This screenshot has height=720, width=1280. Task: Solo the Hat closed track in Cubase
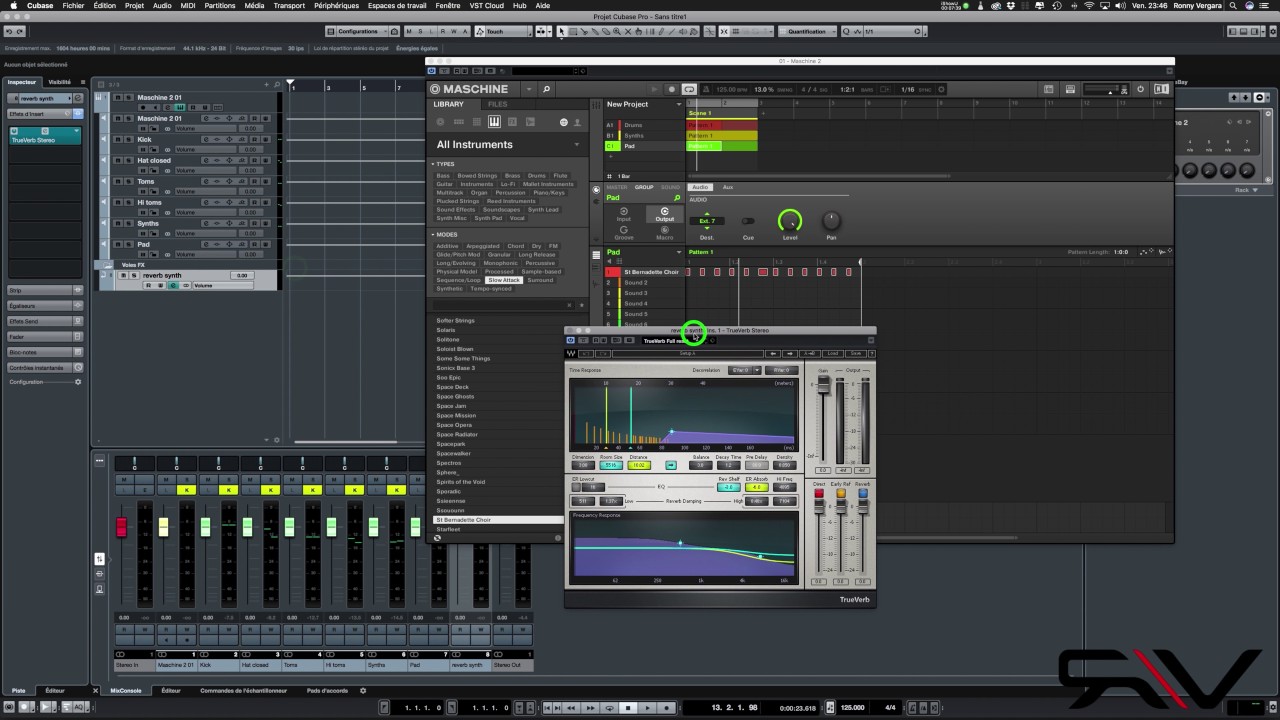click(x=128, y=160)
